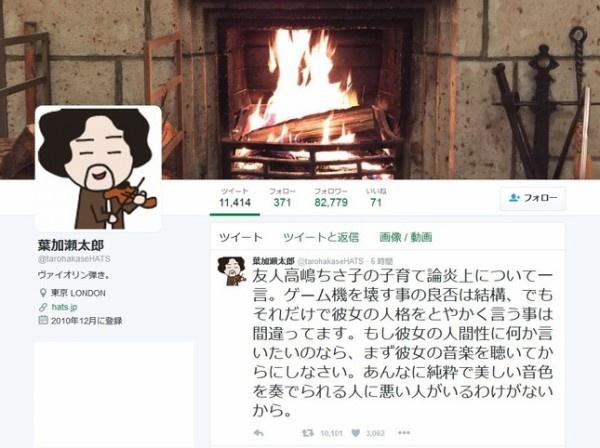Retweet the post using the retweet icon

[308, 433]
